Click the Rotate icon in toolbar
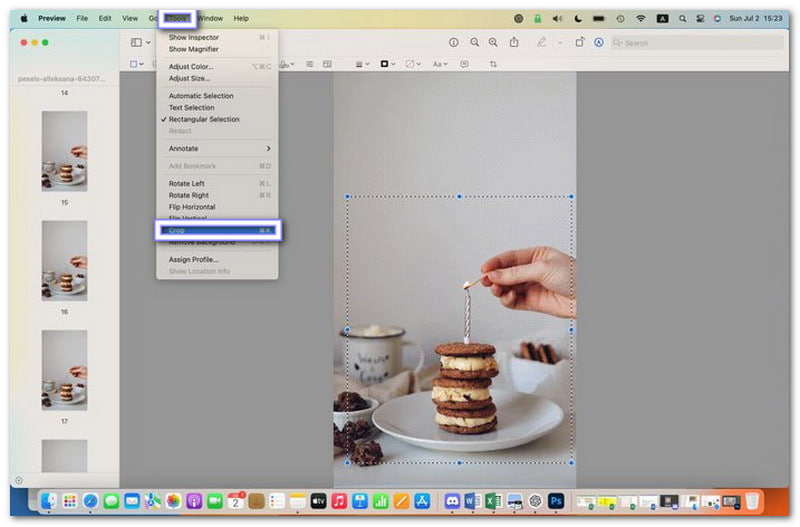This screenshot has height=527, width=800. click(579, 42)
